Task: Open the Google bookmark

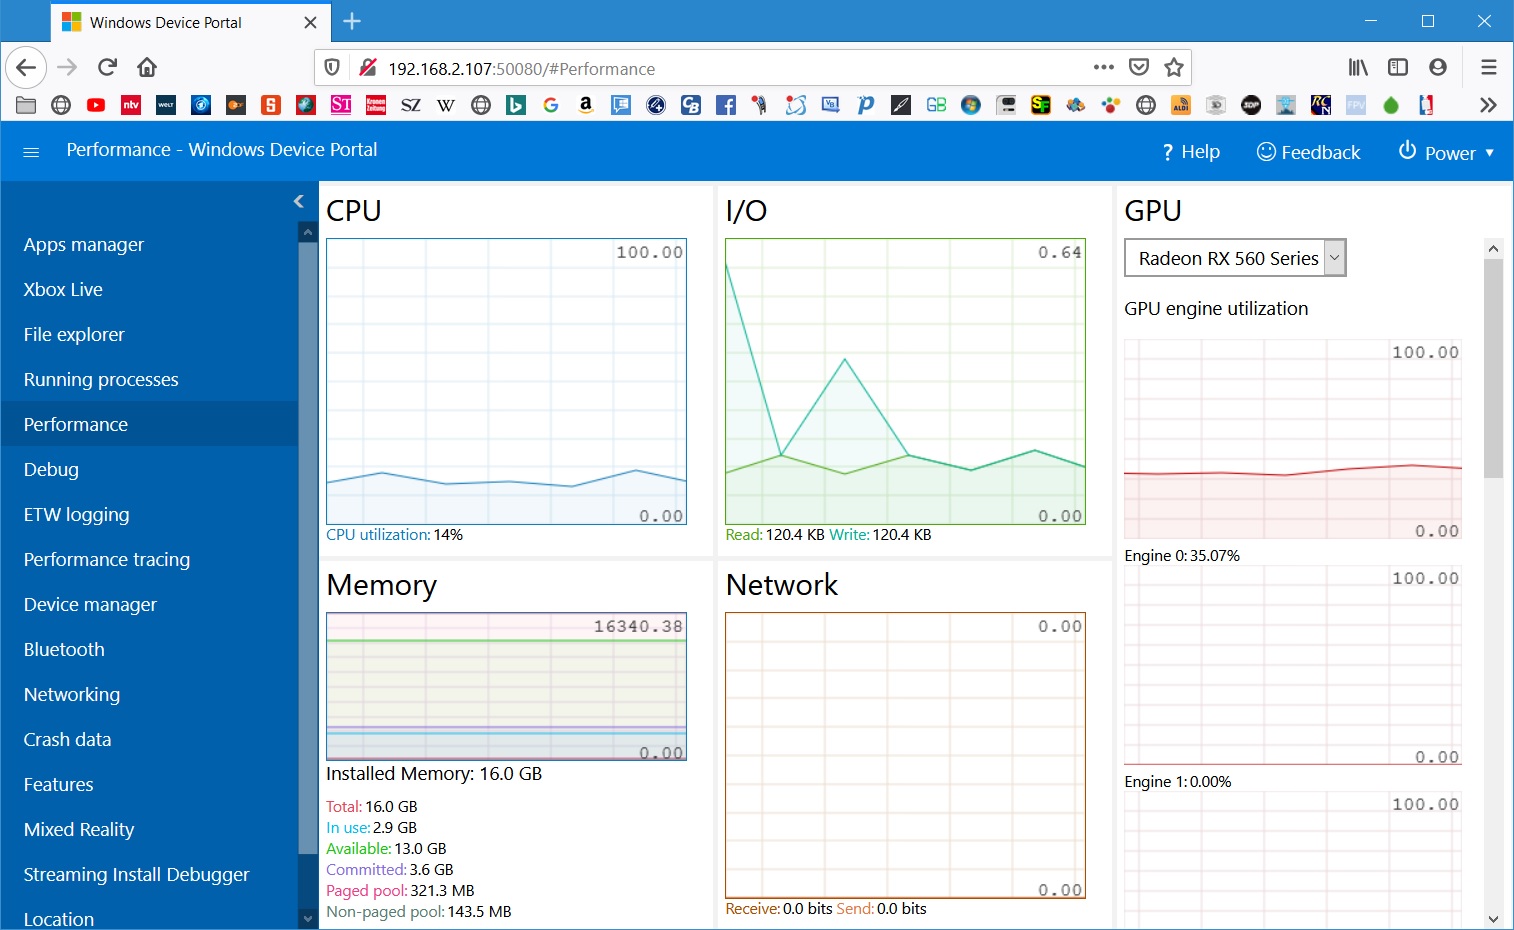Action: click(x=551, y=105)
